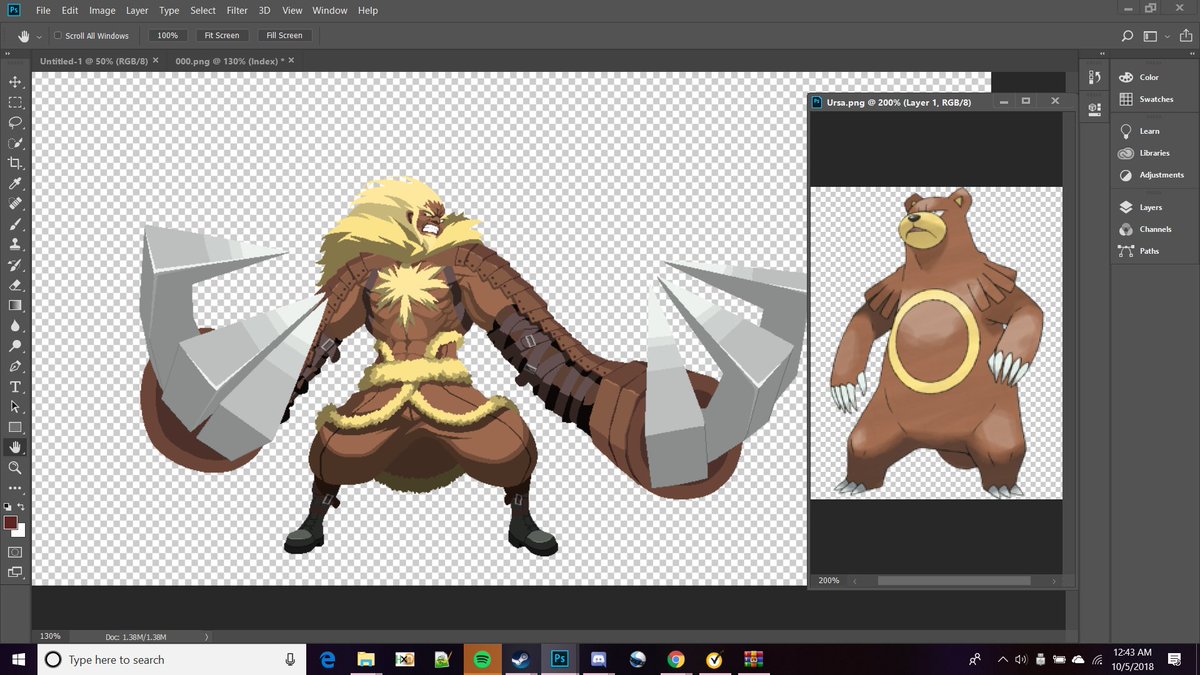Switch to the 000.png document tab

point(229,61)
